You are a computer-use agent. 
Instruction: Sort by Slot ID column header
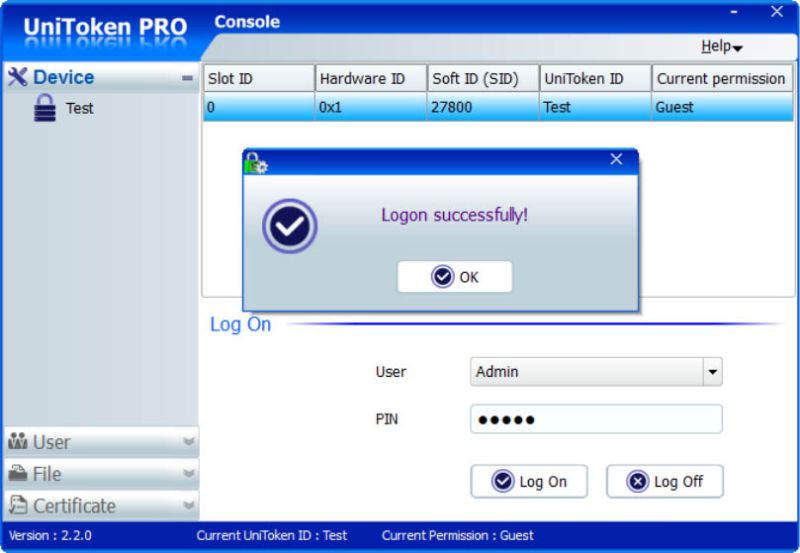(259, 78)
